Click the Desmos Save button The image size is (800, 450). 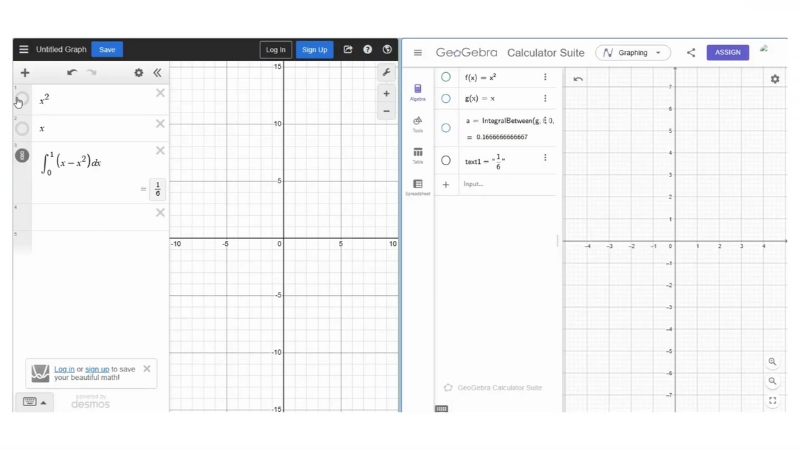coord(107,49)
